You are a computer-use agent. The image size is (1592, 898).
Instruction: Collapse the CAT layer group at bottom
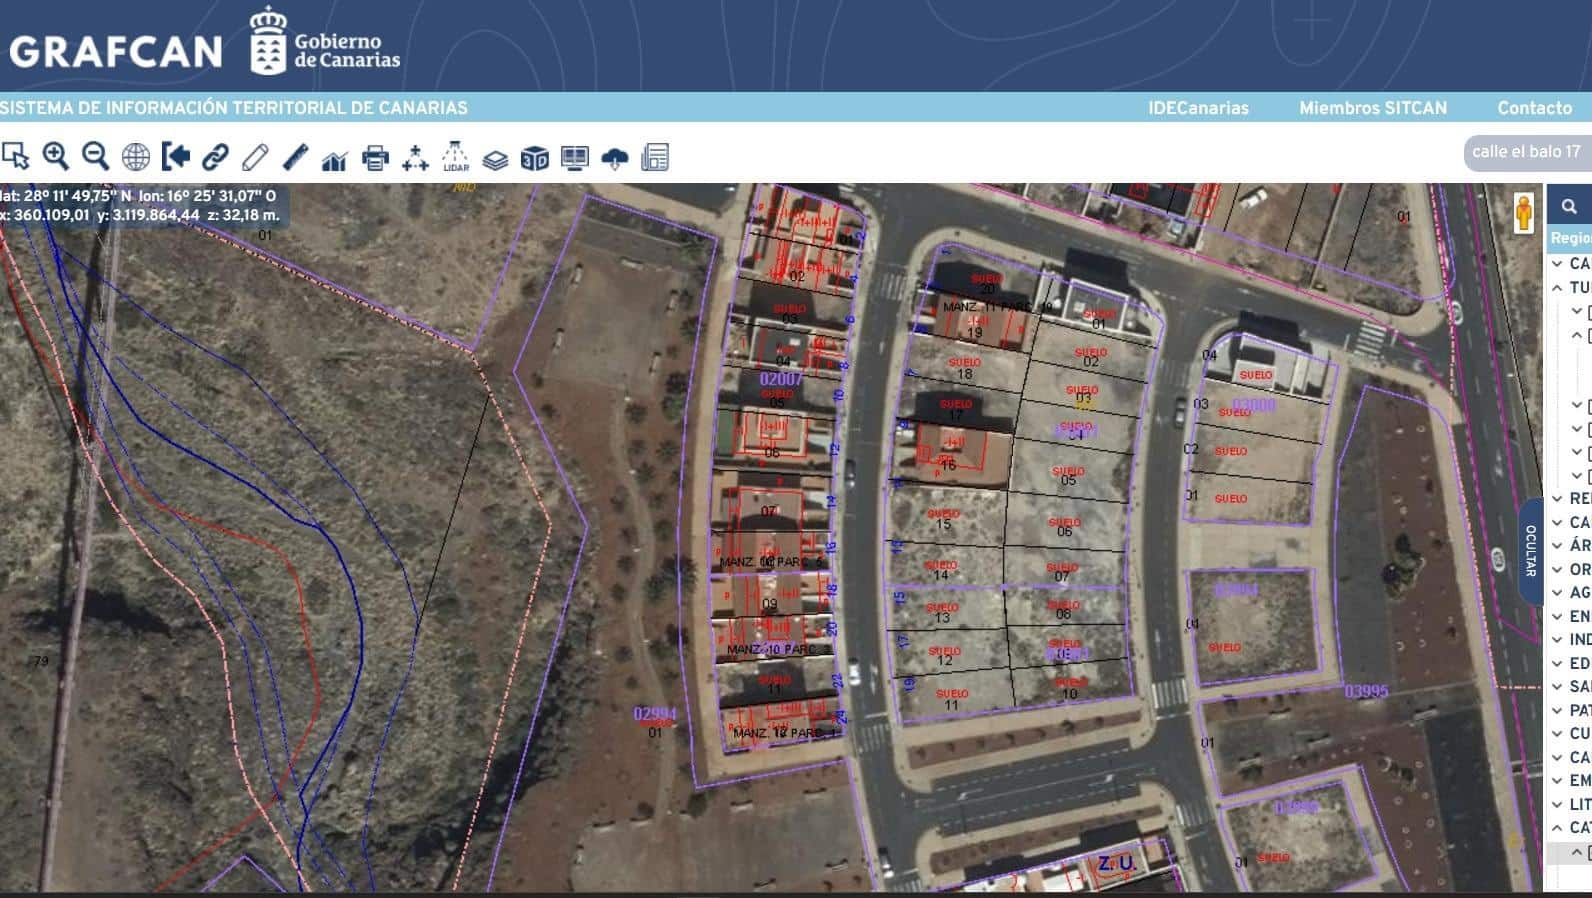click(x=1558, y=828)
